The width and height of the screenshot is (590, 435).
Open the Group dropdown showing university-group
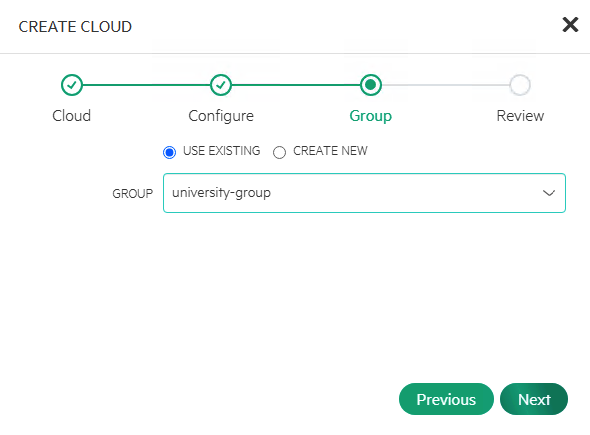[364, 193]
